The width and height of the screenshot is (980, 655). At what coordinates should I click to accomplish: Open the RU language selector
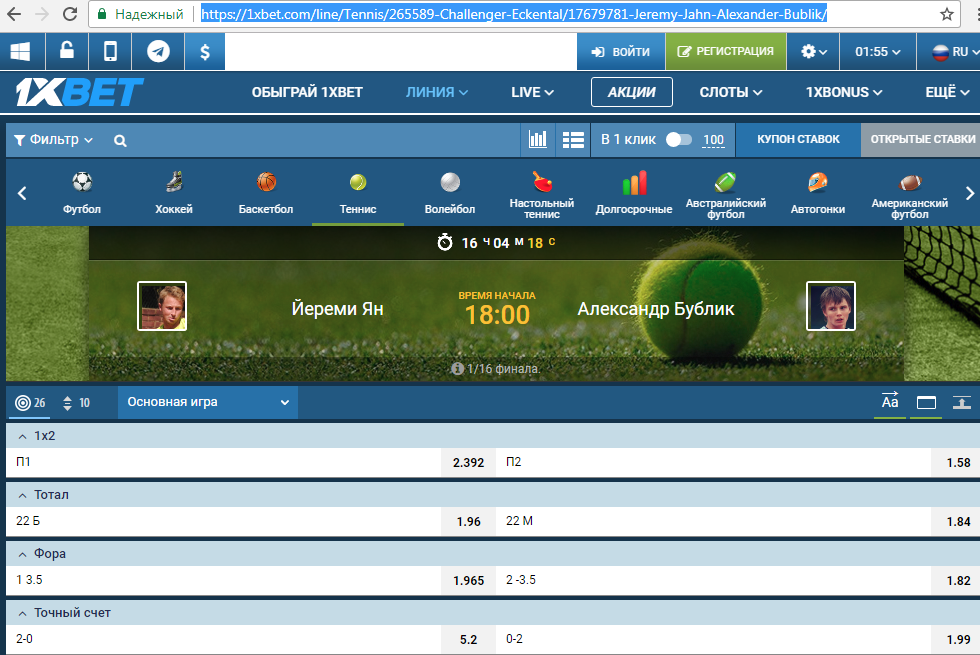[953, 51]
